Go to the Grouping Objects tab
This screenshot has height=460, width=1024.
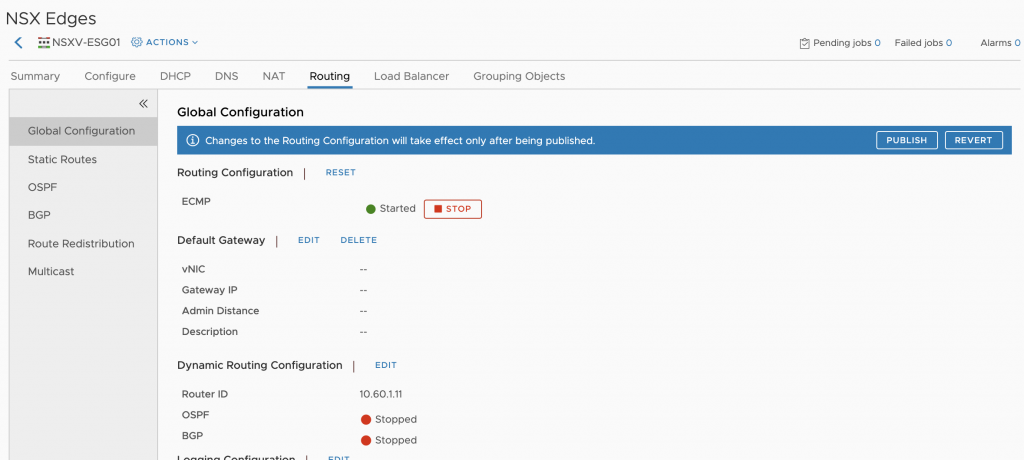coord(519,76)
